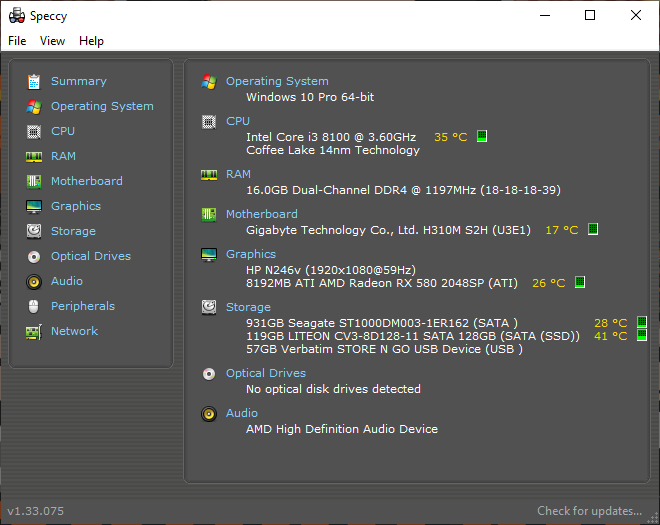
Task: Click the Storage drive icon in main panel
Action: click(x=209, y=307)
